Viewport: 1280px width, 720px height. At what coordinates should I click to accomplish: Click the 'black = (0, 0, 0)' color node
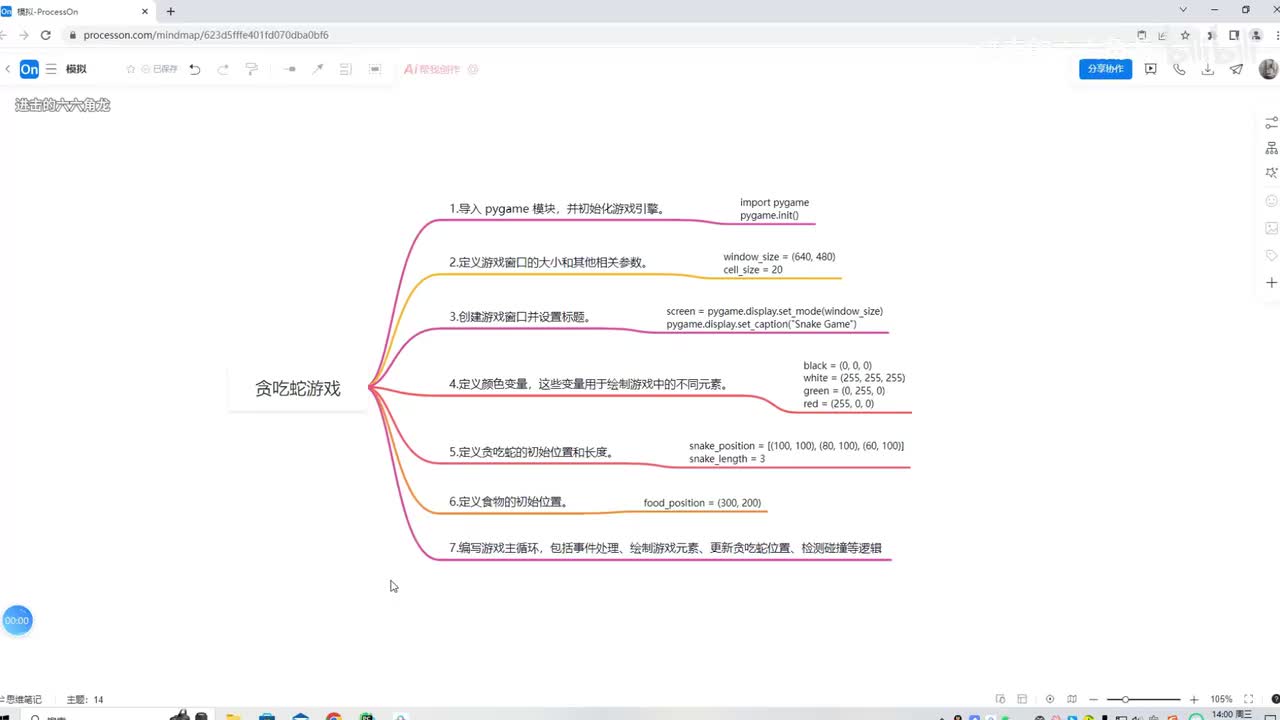pyautogui.click(x=854, y=385)
